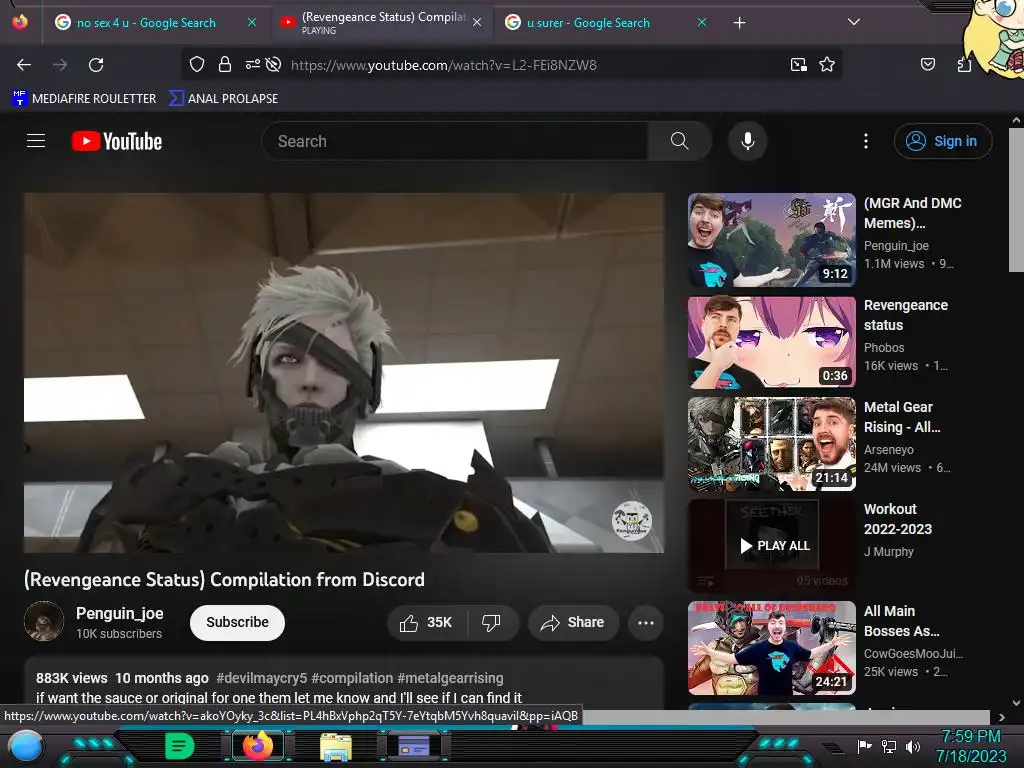
Task: Start voice search with the microphone icon
Action: coord(748,141)
